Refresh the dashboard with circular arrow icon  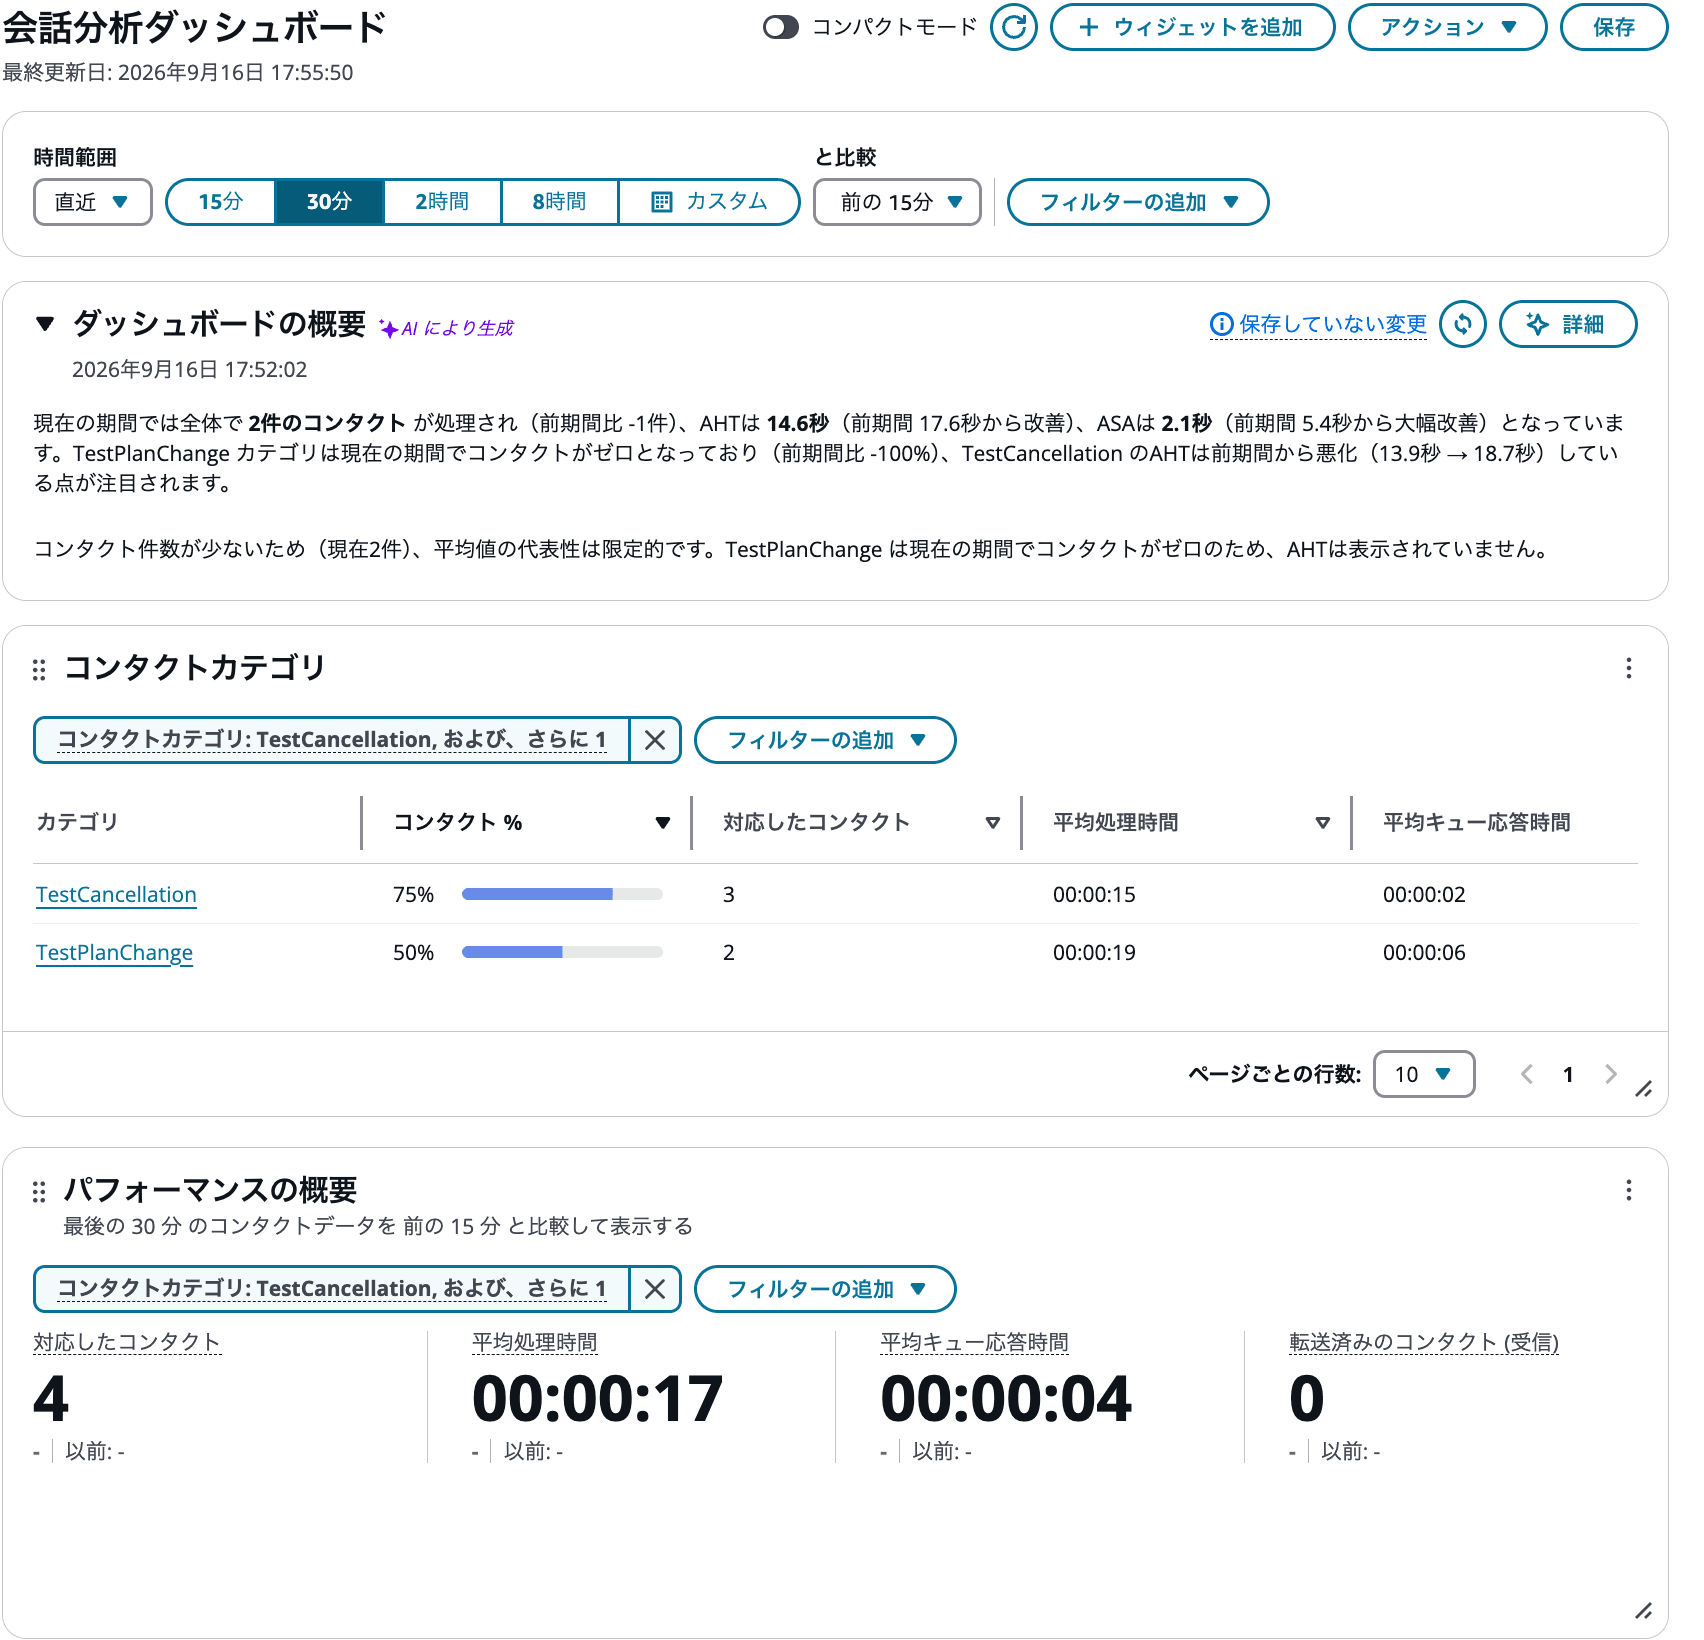coord(1013,27)
